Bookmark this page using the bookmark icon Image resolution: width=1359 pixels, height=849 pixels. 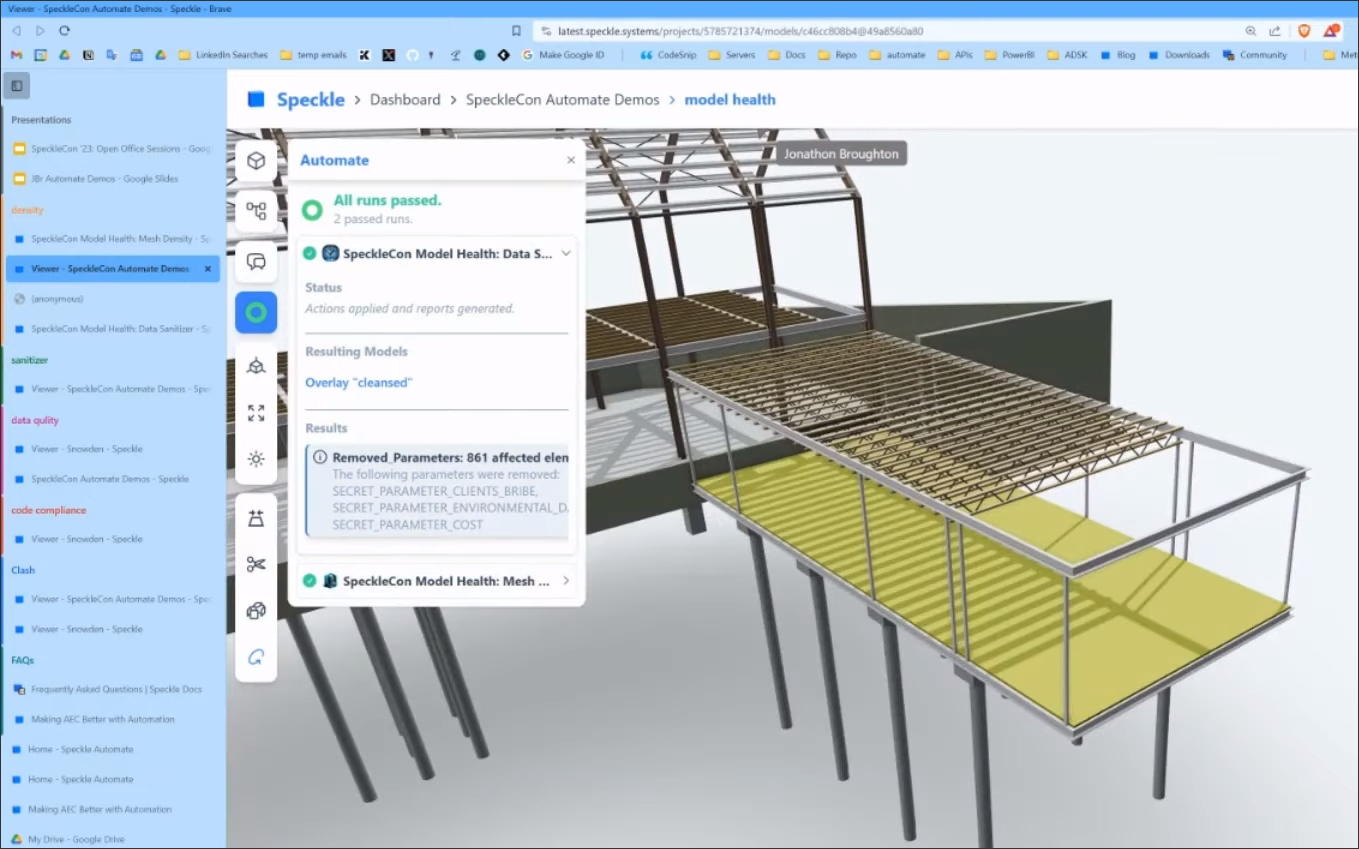(x=516, y=31)
